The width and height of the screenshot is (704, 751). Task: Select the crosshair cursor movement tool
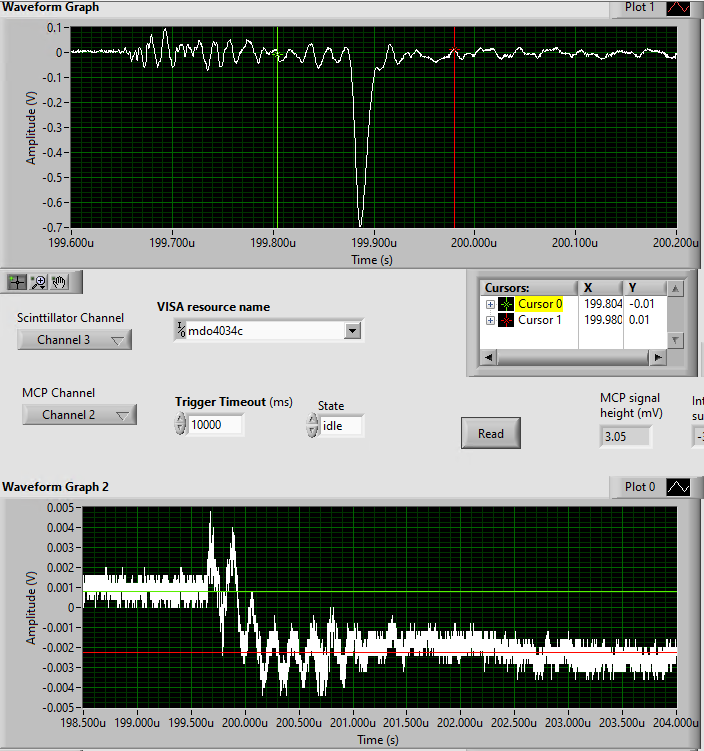point(17,282)
